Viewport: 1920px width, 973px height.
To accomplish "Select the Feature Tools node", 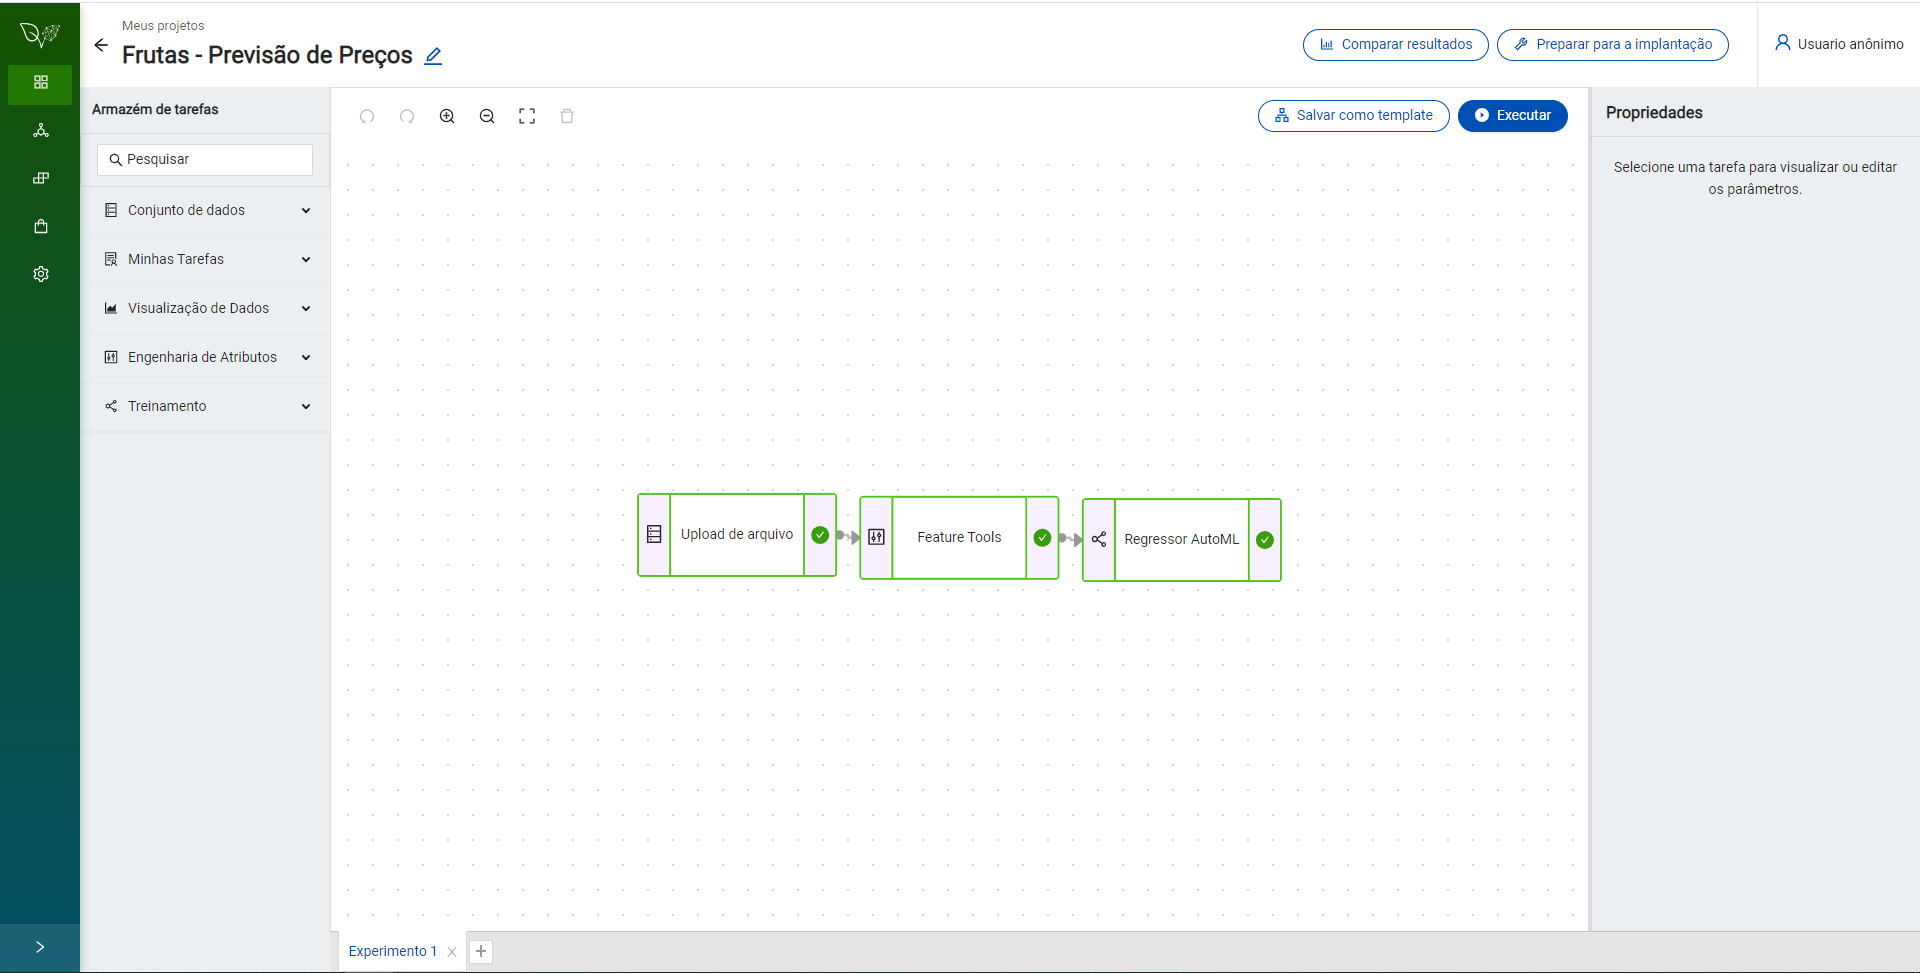I will coord(959,538).
